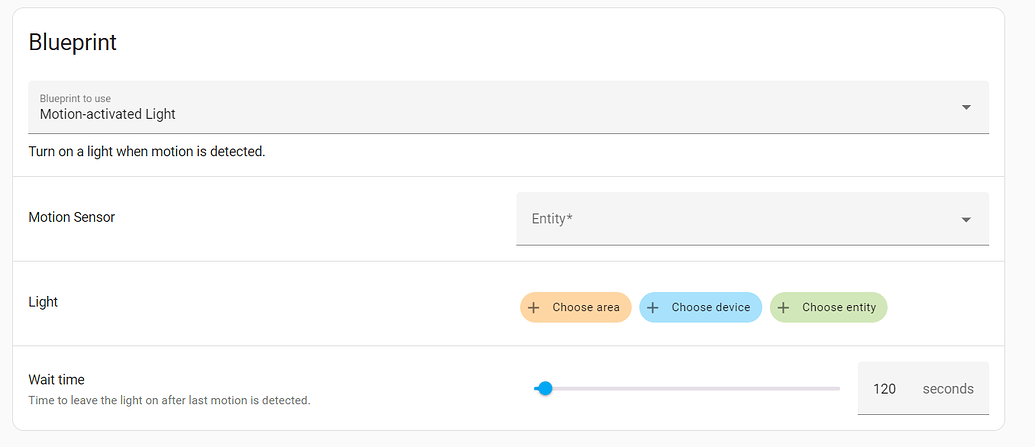Click the 120 value in the seconds field
Screen dimensions: 1035x447
(x=884, y=389)
